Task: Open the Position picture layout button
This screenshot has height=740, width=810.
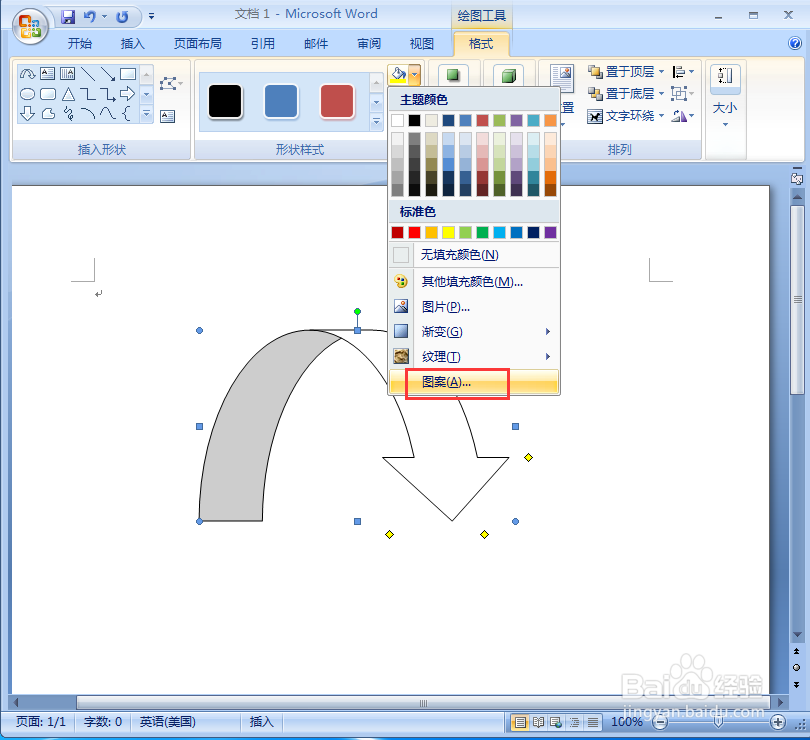Action: point(562,78)
